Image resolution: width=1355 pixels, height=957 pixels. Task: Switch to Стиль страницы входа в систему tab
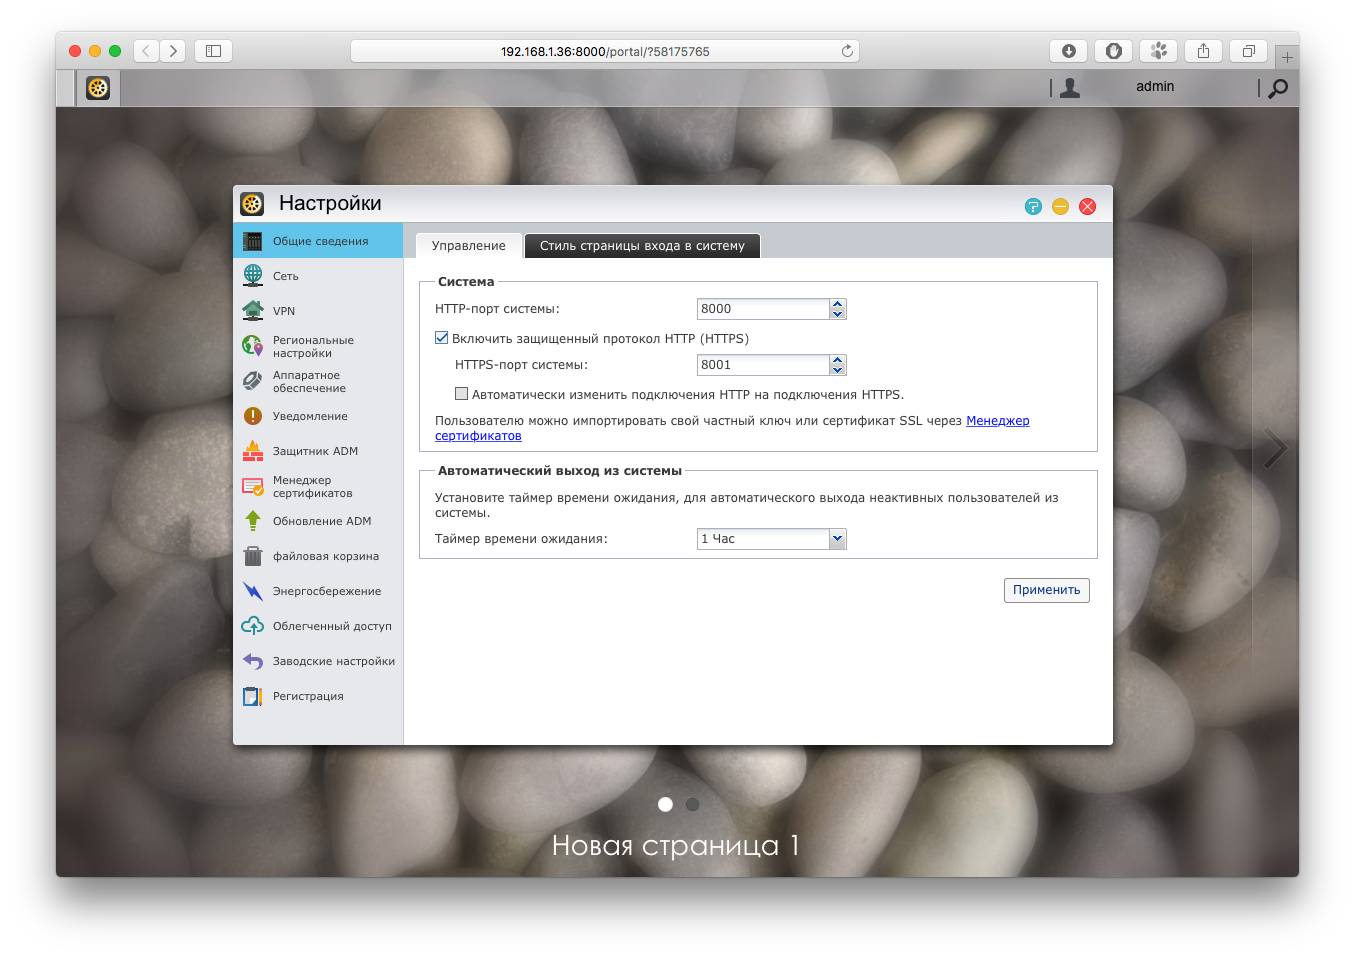(642, 246)
